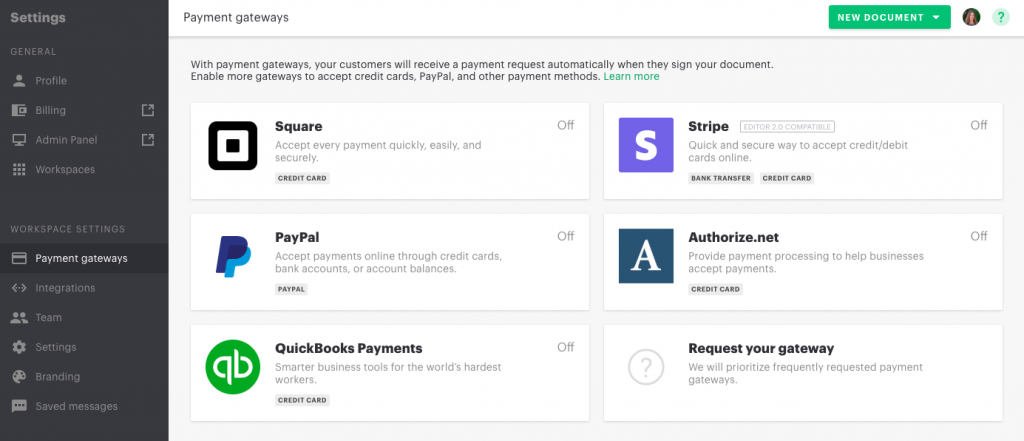Screen dimensions: 1024x441
Task: Open the Stripe gateway title
Action: pyautogui.click(x=708, y=127)
